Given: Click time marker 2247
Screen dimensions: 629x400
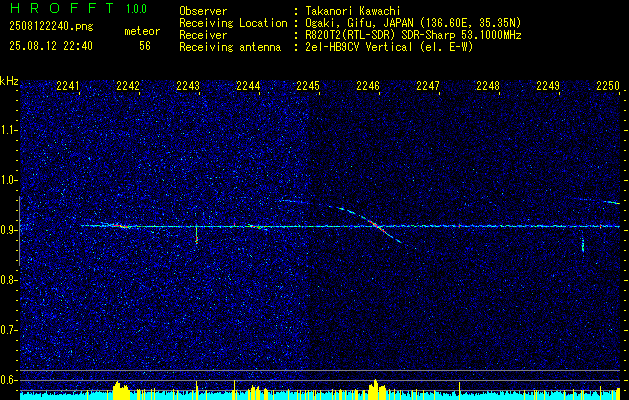Looking at the screenshot, I should (428, 85).
